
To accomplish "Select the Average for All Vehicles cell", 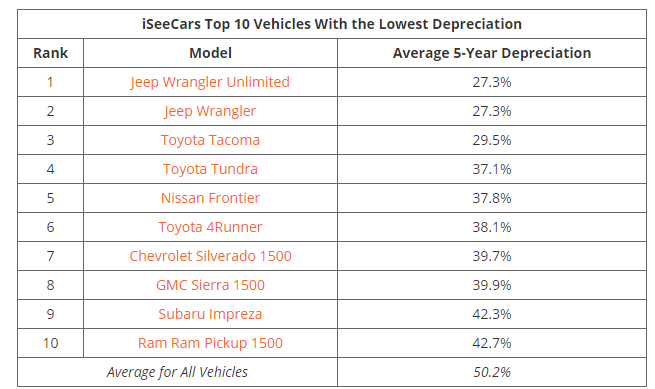I will point(177,372).
